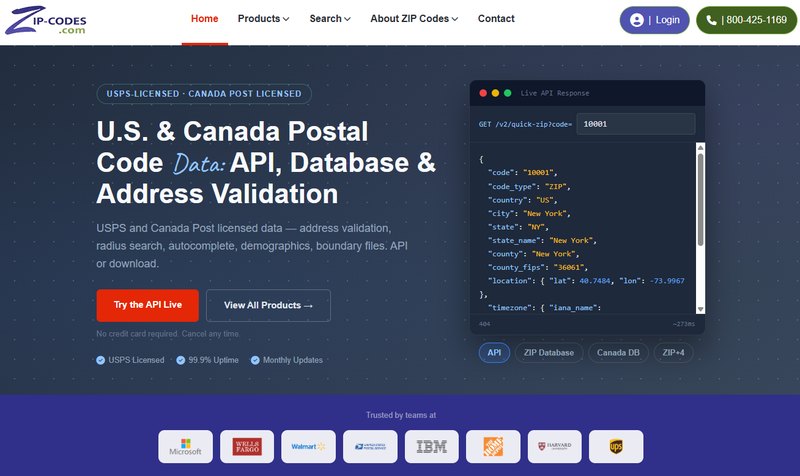
Task: Select the Canada DB tab pill
Action: pos(618,353)
